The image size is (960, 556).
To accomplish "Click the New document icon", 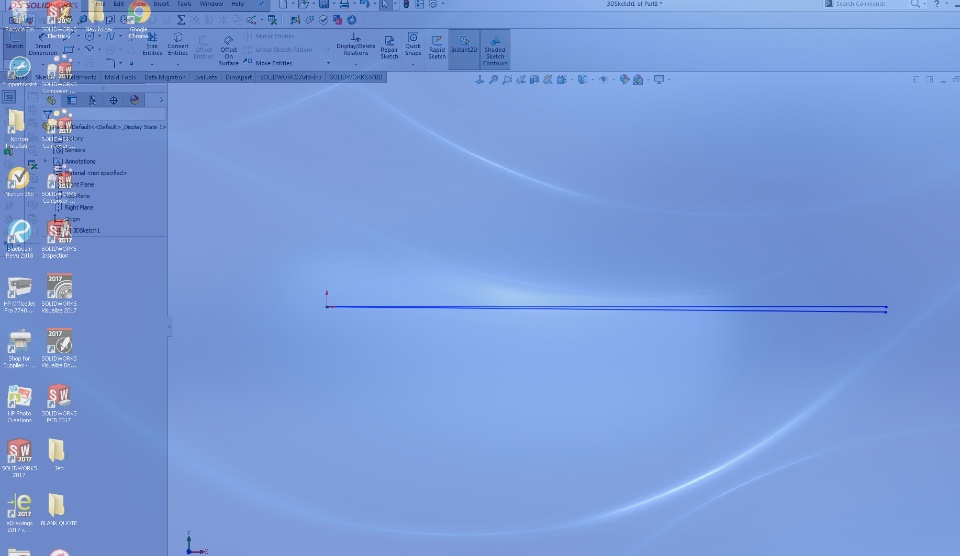I will [x=283, y=4].
